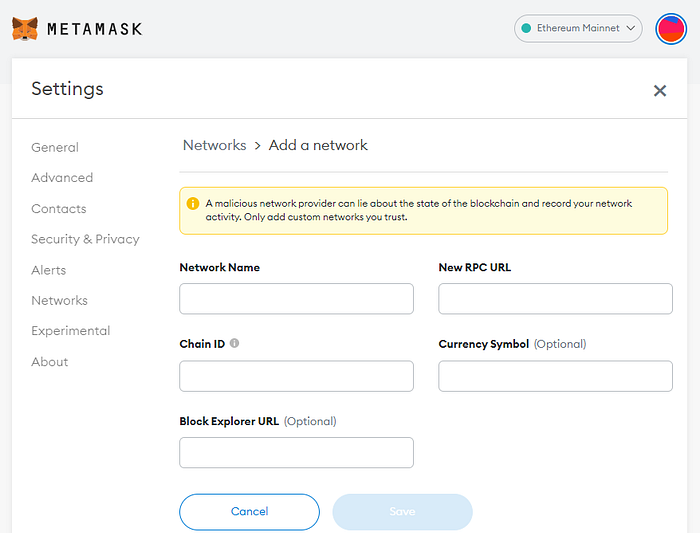700x533 pixels.
Task: Click the Networks breadcrumb link
Action: (214, 145)
